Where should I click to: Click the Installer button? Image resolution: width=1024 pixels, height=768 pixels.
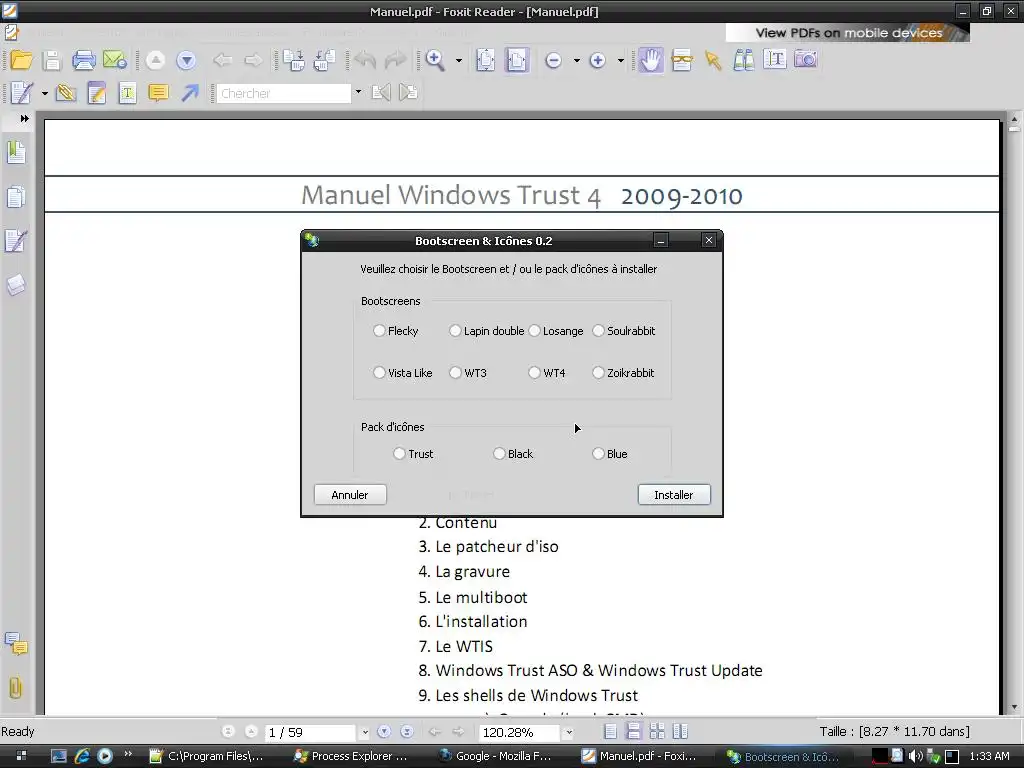(674, 494)
